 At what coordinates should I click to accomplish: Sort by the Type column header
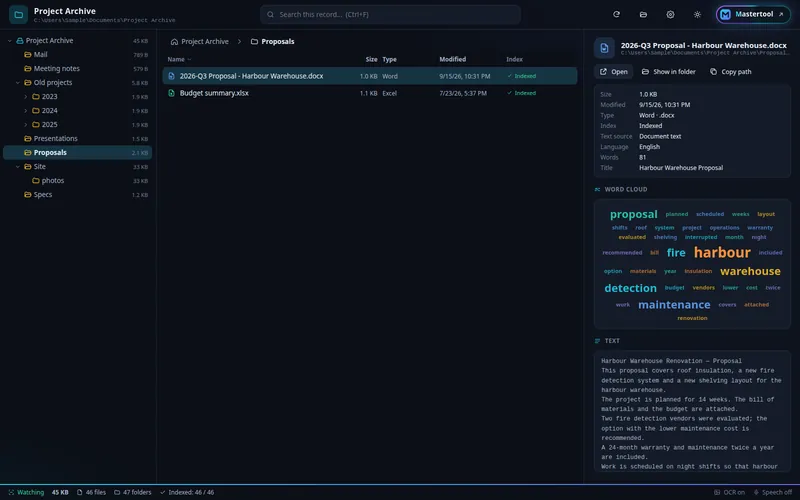point(389,59)
